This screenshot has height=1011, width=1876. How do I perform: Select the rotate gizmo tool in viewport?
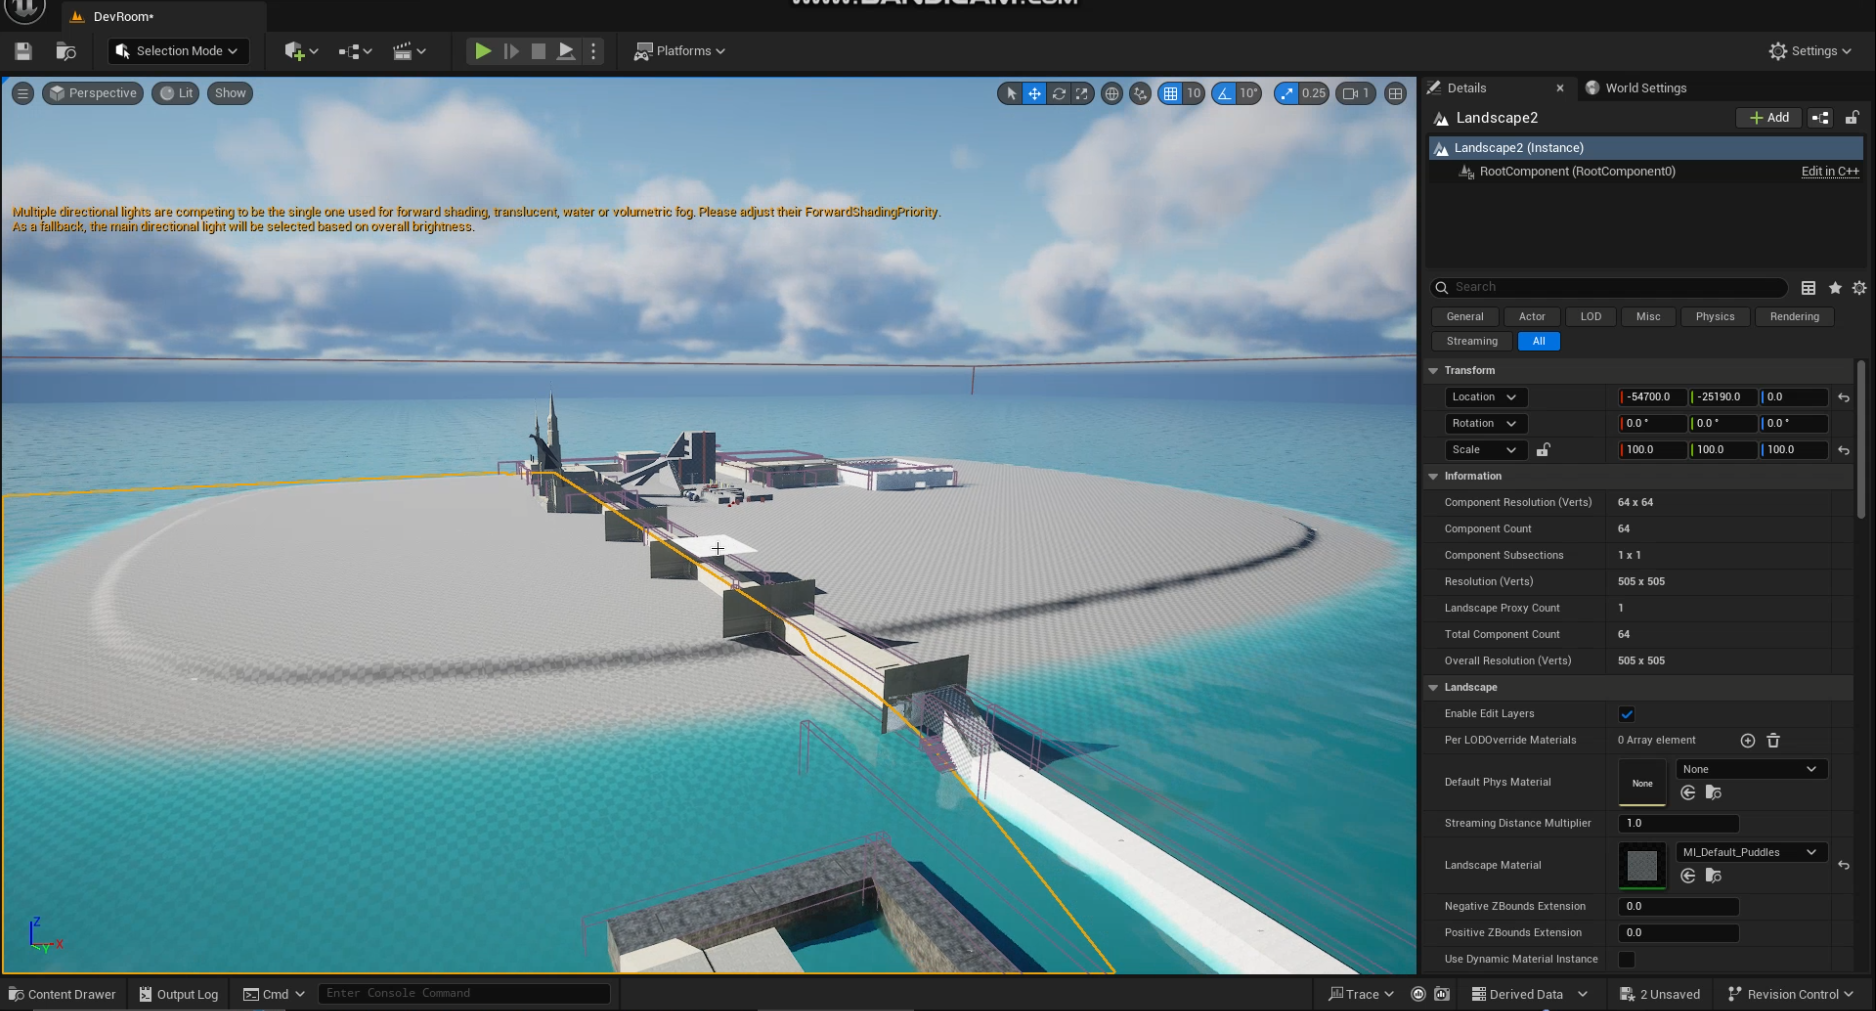(1058, 93)
